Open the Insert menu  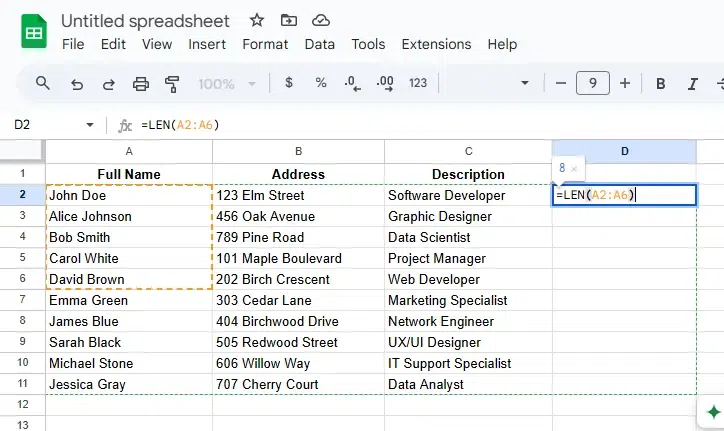pyautogui.click(x=207, y=44)
